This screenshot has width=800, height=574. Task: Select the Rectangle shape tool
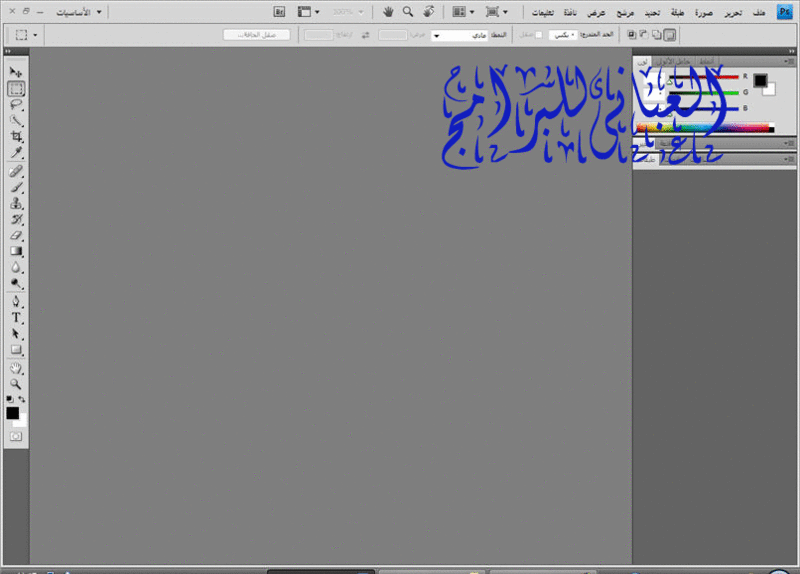tap(16, 350)
